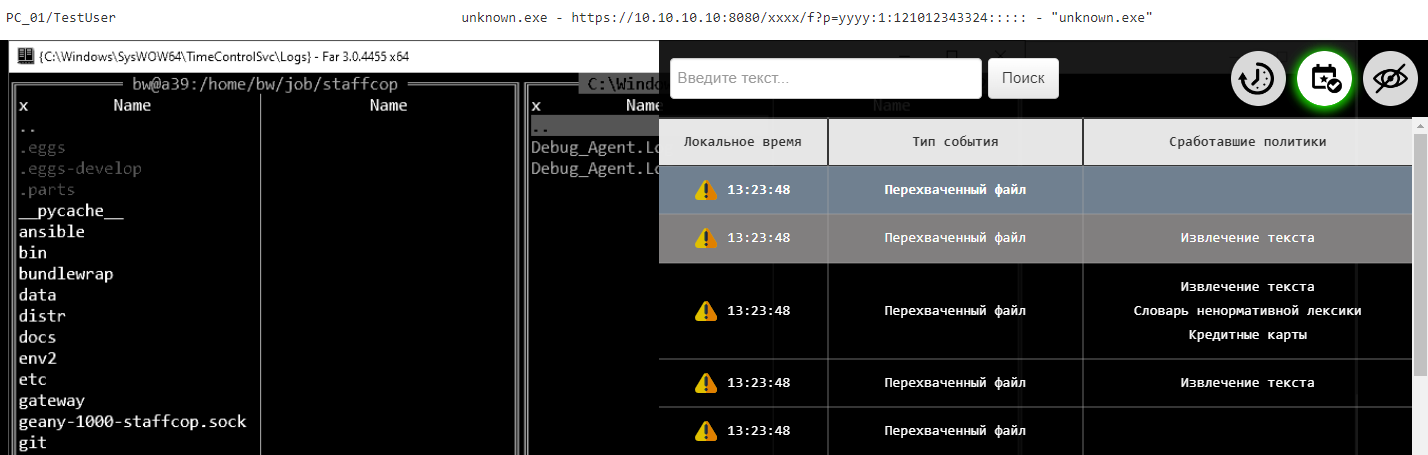This screenshot has height=455, width=1428.
Task: Select the bundlewrap folder in the file list
Action: click(x=66, y=274)
